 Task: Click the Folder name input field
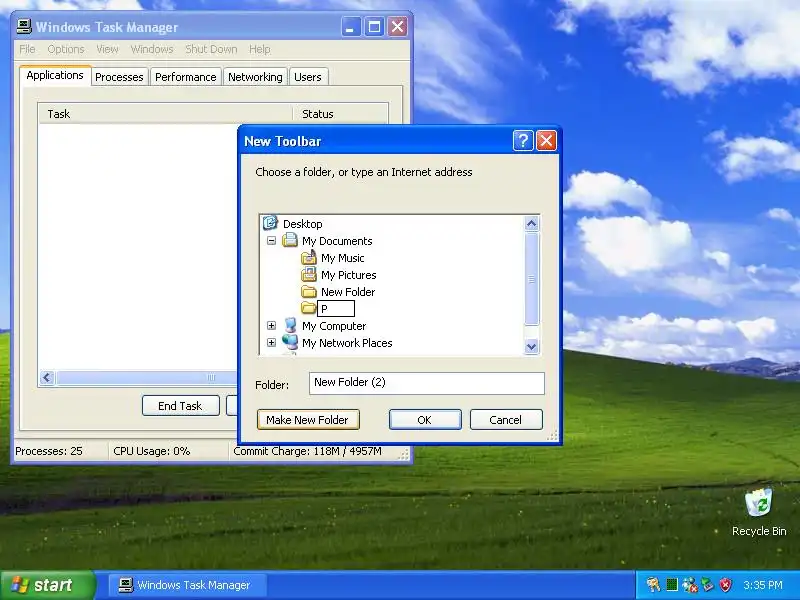click(x=427, y=383)
